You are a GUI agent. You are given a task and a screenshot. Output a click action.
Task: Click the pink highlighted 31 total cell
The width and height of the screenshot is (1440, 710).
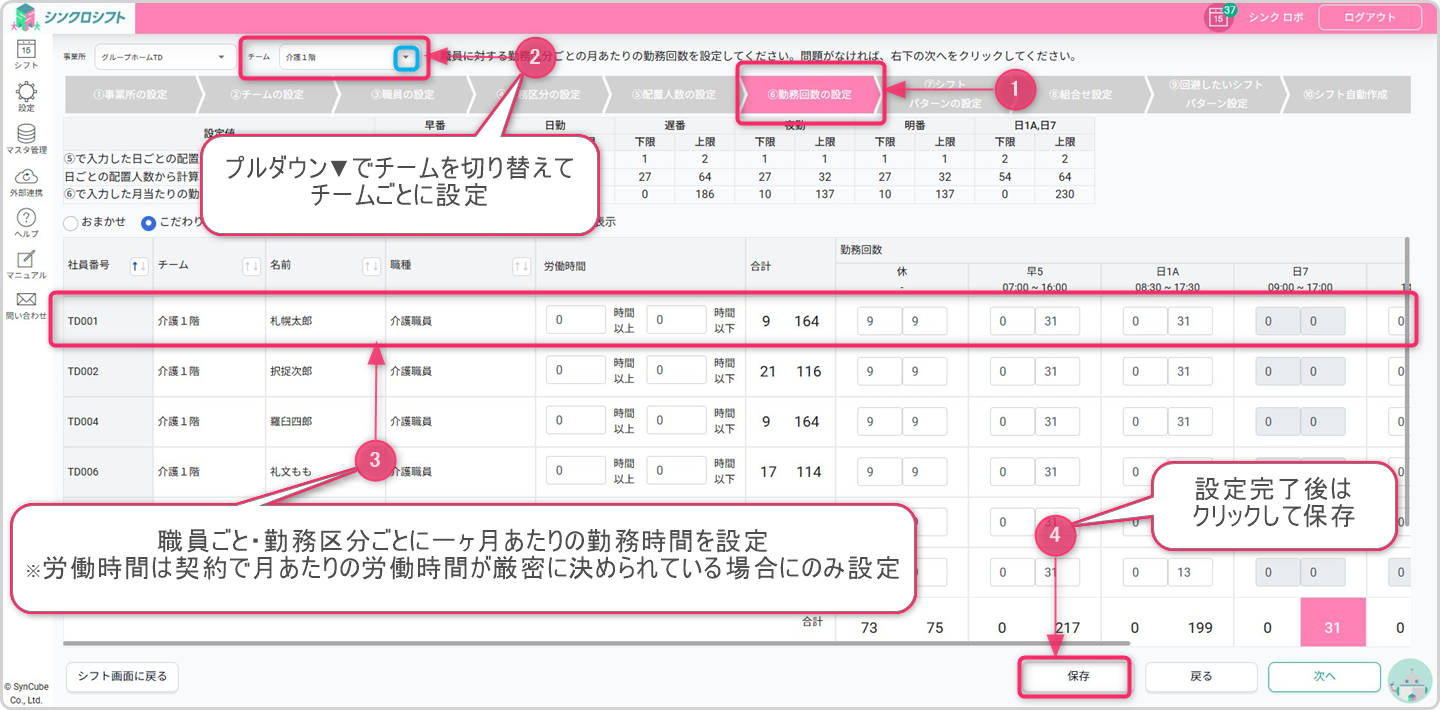[x=1331, y=628]
